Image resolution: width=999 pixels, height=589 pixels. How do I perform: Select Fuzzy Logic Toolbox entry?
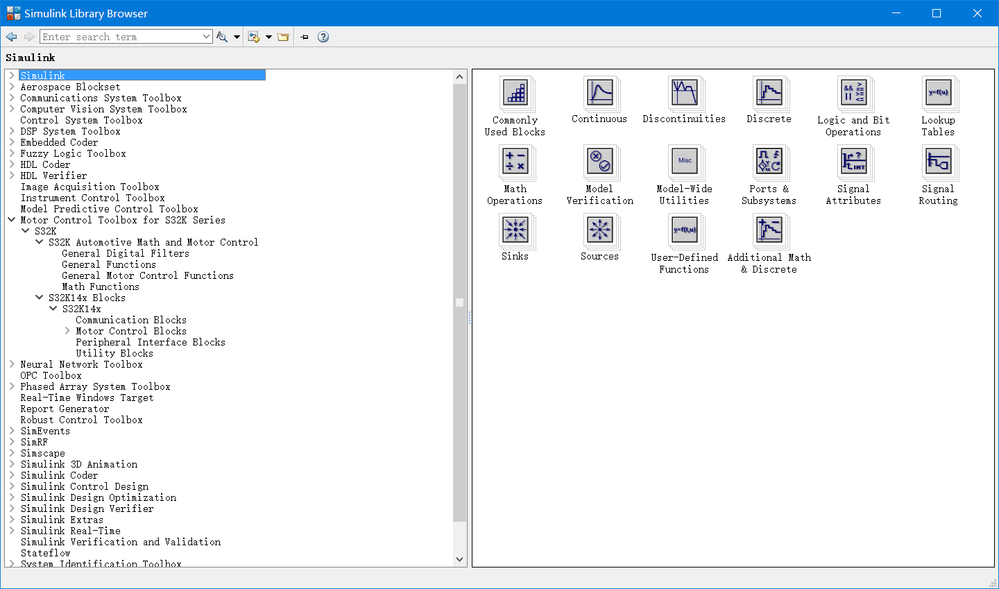click(x=73, y=153)
